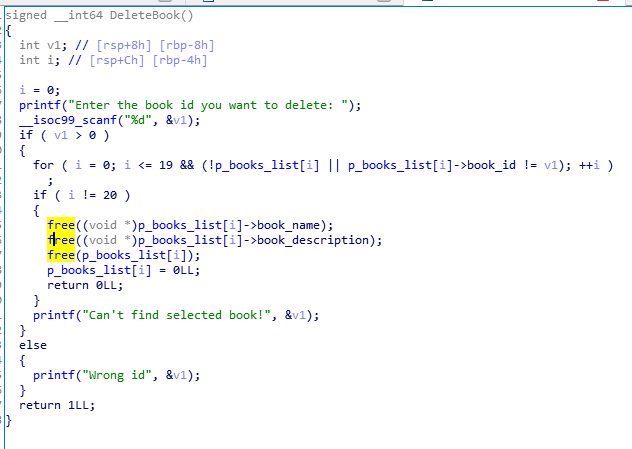Click the number 19 in the for loop
Screen dimensions: 632x449
pyautogui.click(x=166, y=165)
